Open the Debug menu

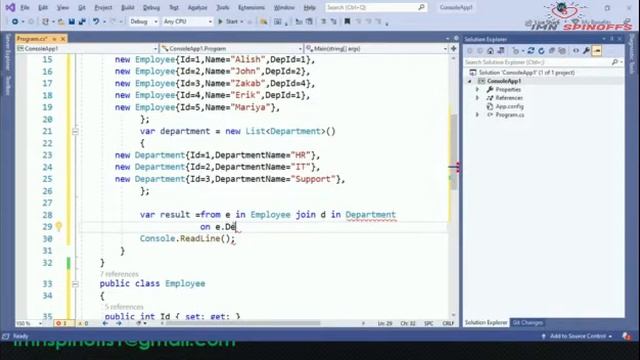151,7
